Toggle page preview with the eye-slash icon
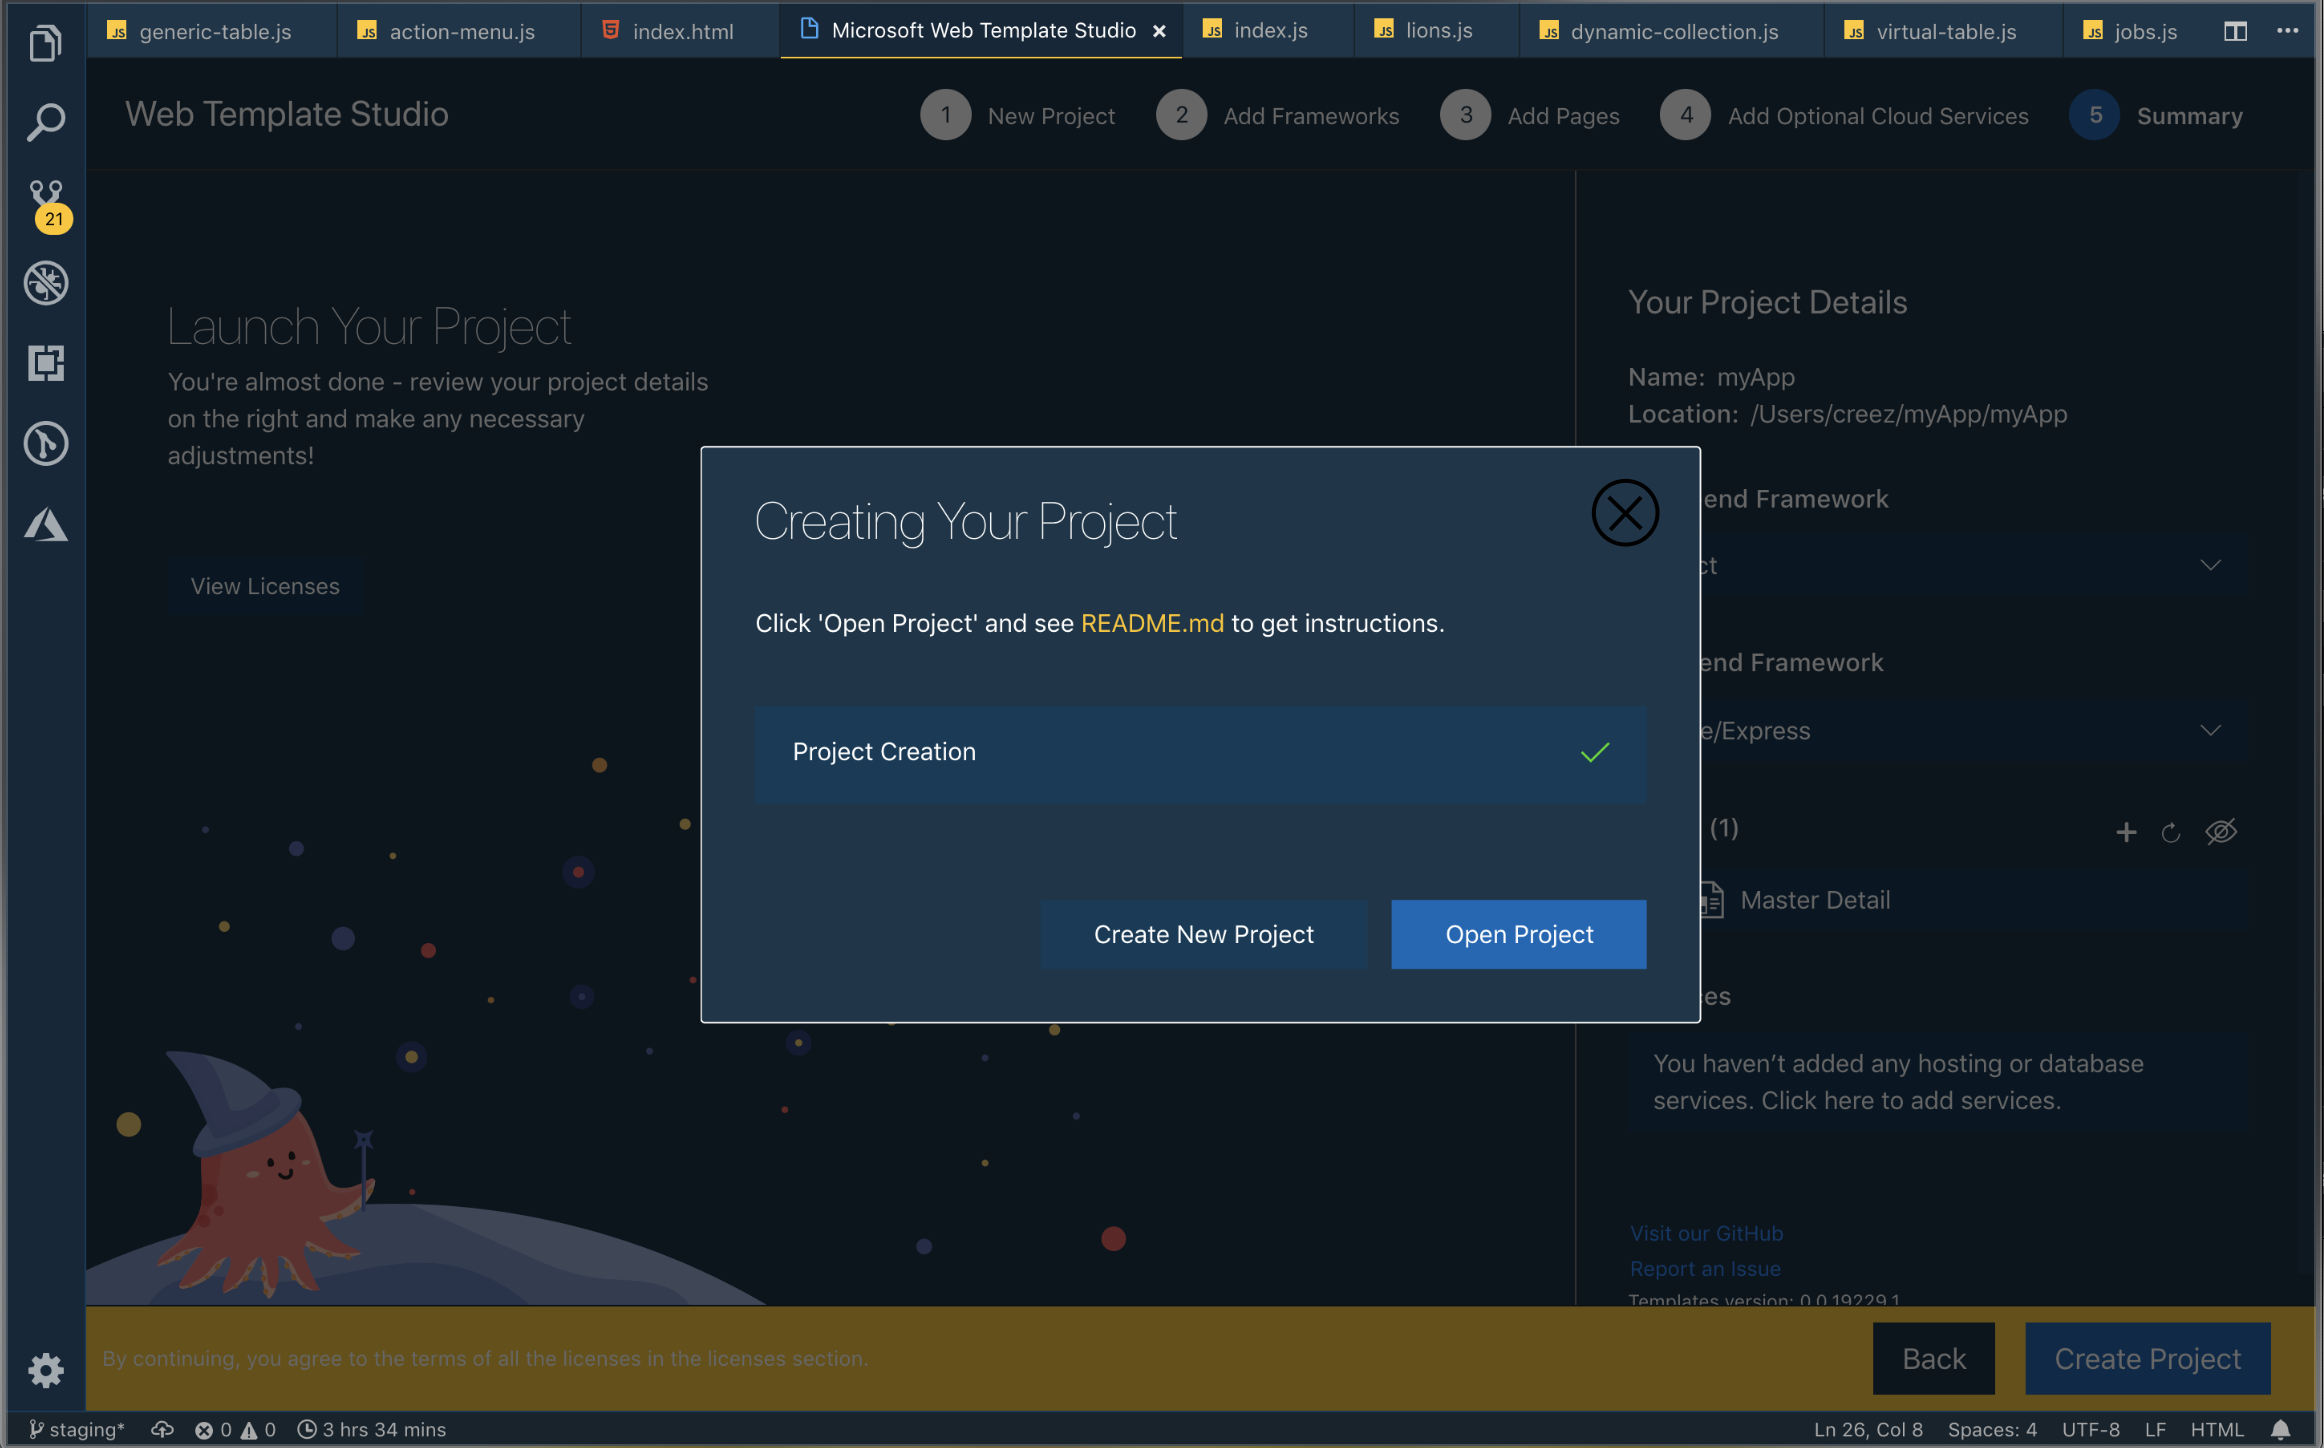2324x1448 pixels. pyautogui.click(x=2221, y=832)
